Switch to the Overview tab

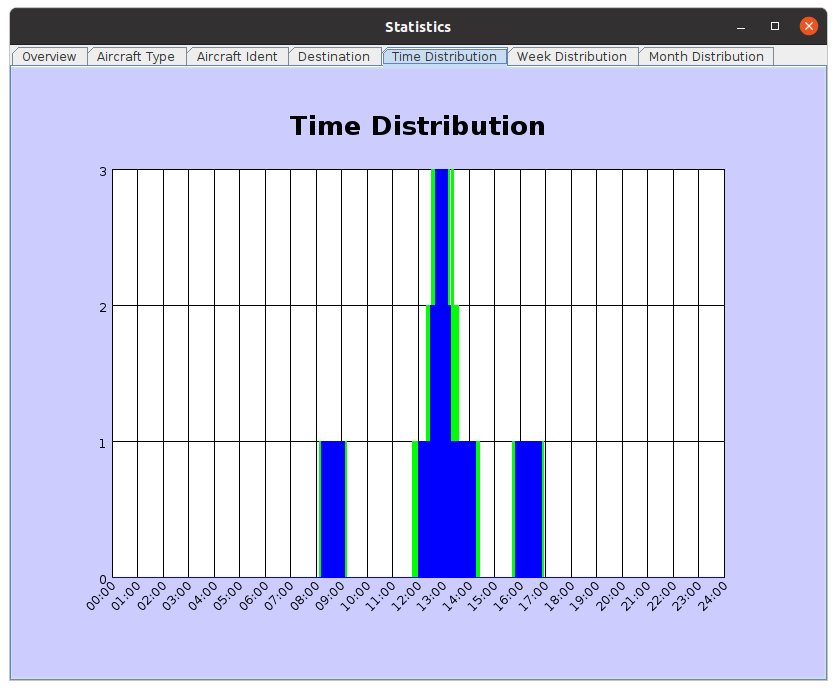coord(49,57)
